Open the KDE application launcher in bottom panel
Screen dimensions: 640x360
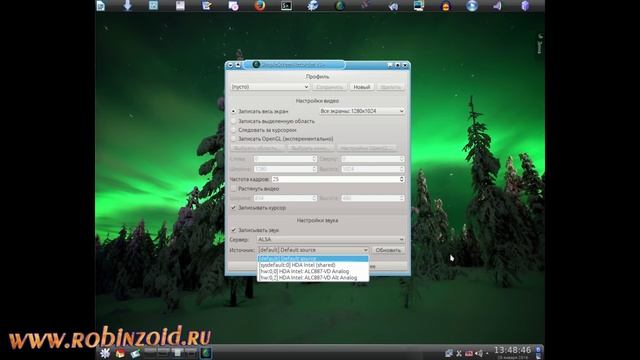click(105, 353)
